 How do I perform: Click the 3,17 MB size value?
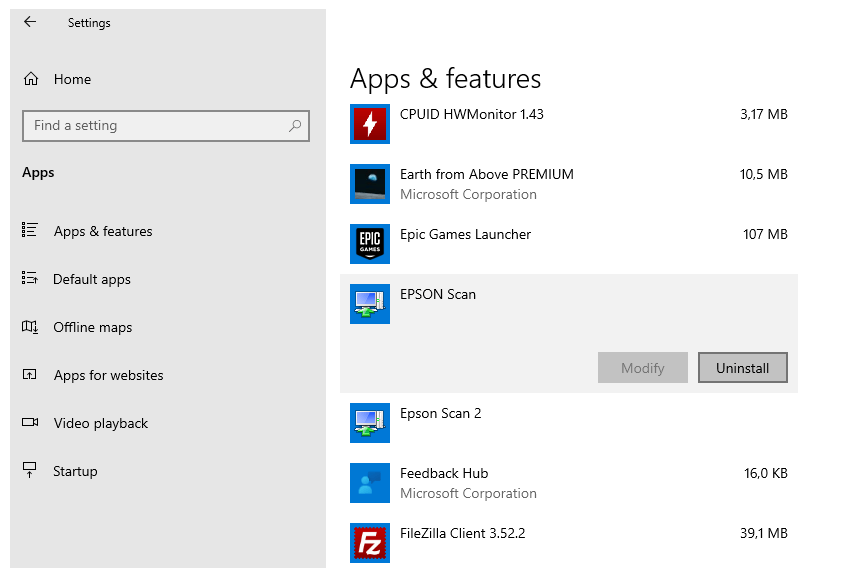click(763, 114)
